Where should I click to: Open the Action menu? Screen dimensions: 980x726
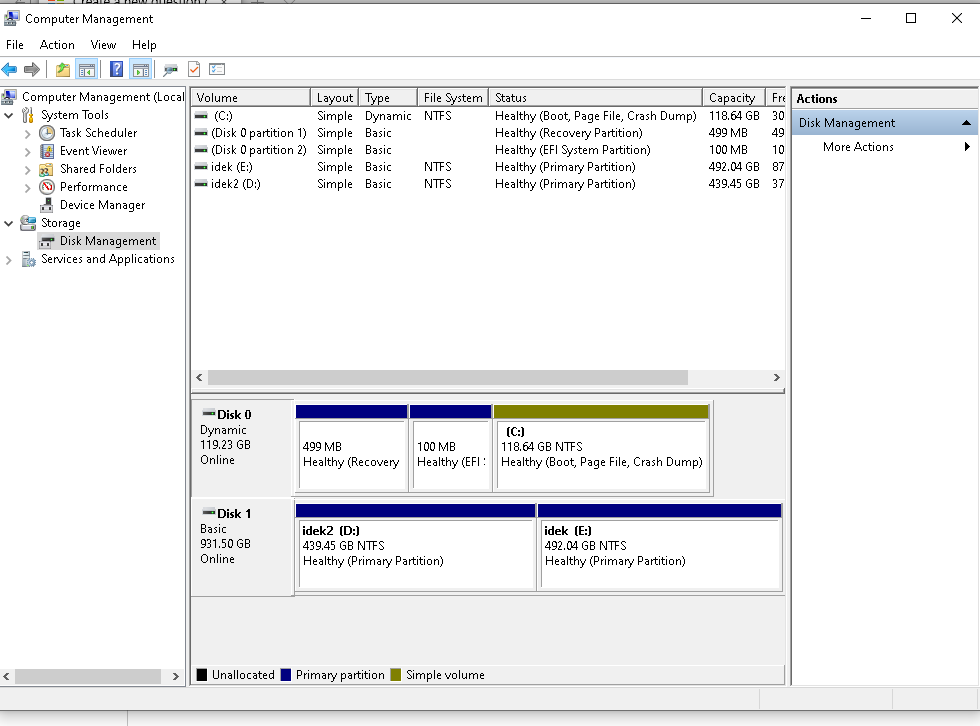pos(57,45)
